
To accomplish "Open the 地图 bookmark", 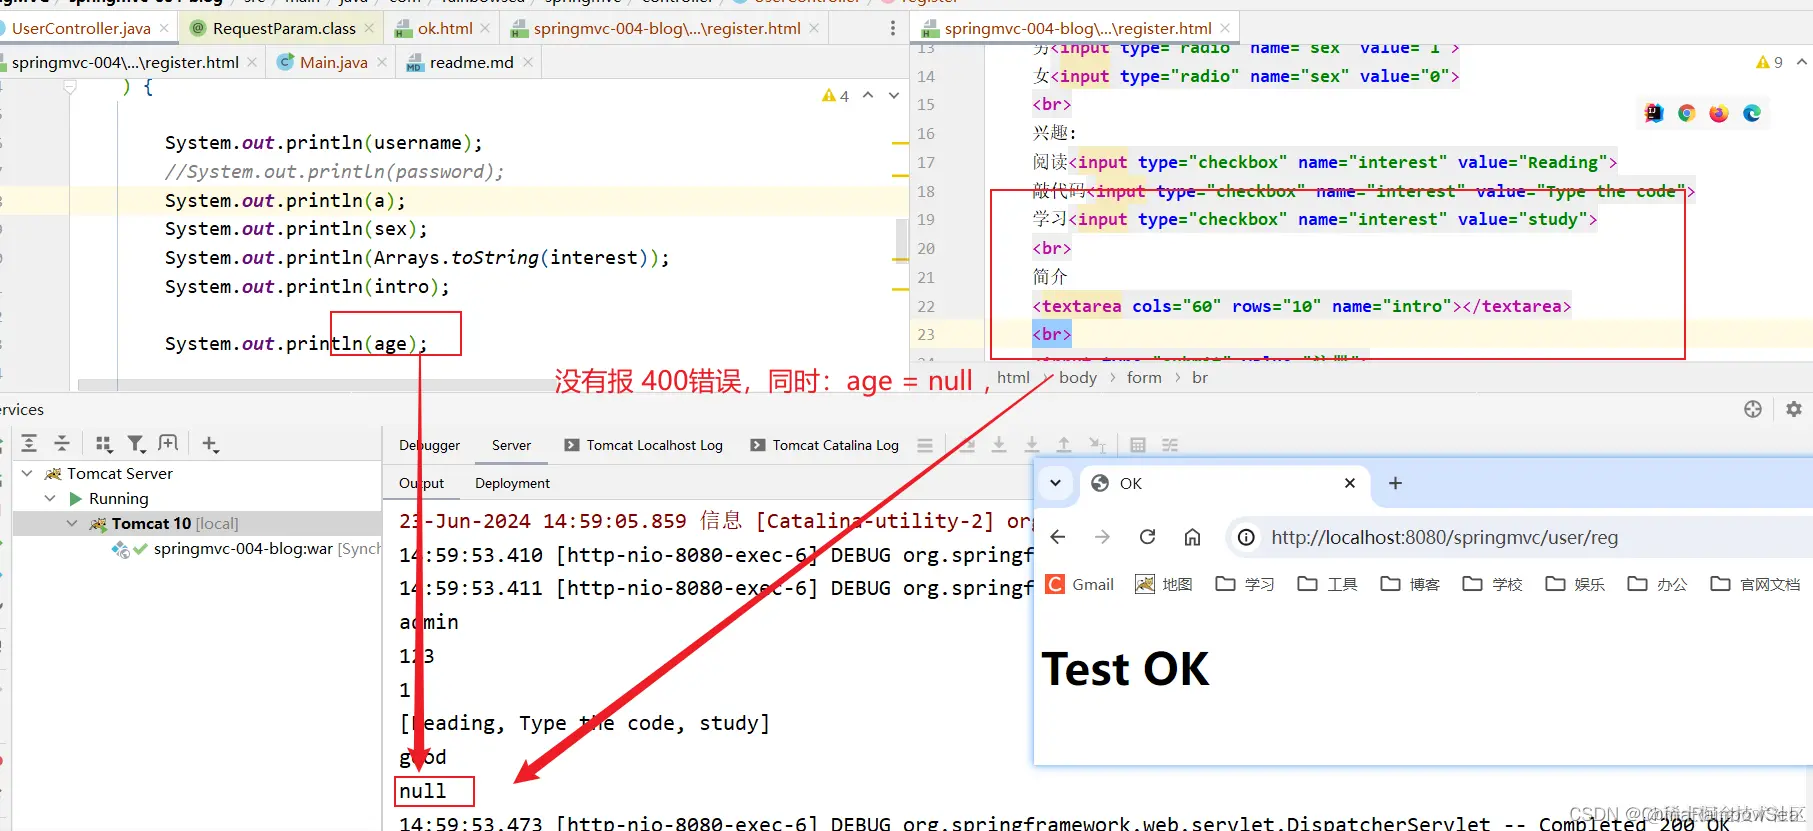I will click(1164, 584).
